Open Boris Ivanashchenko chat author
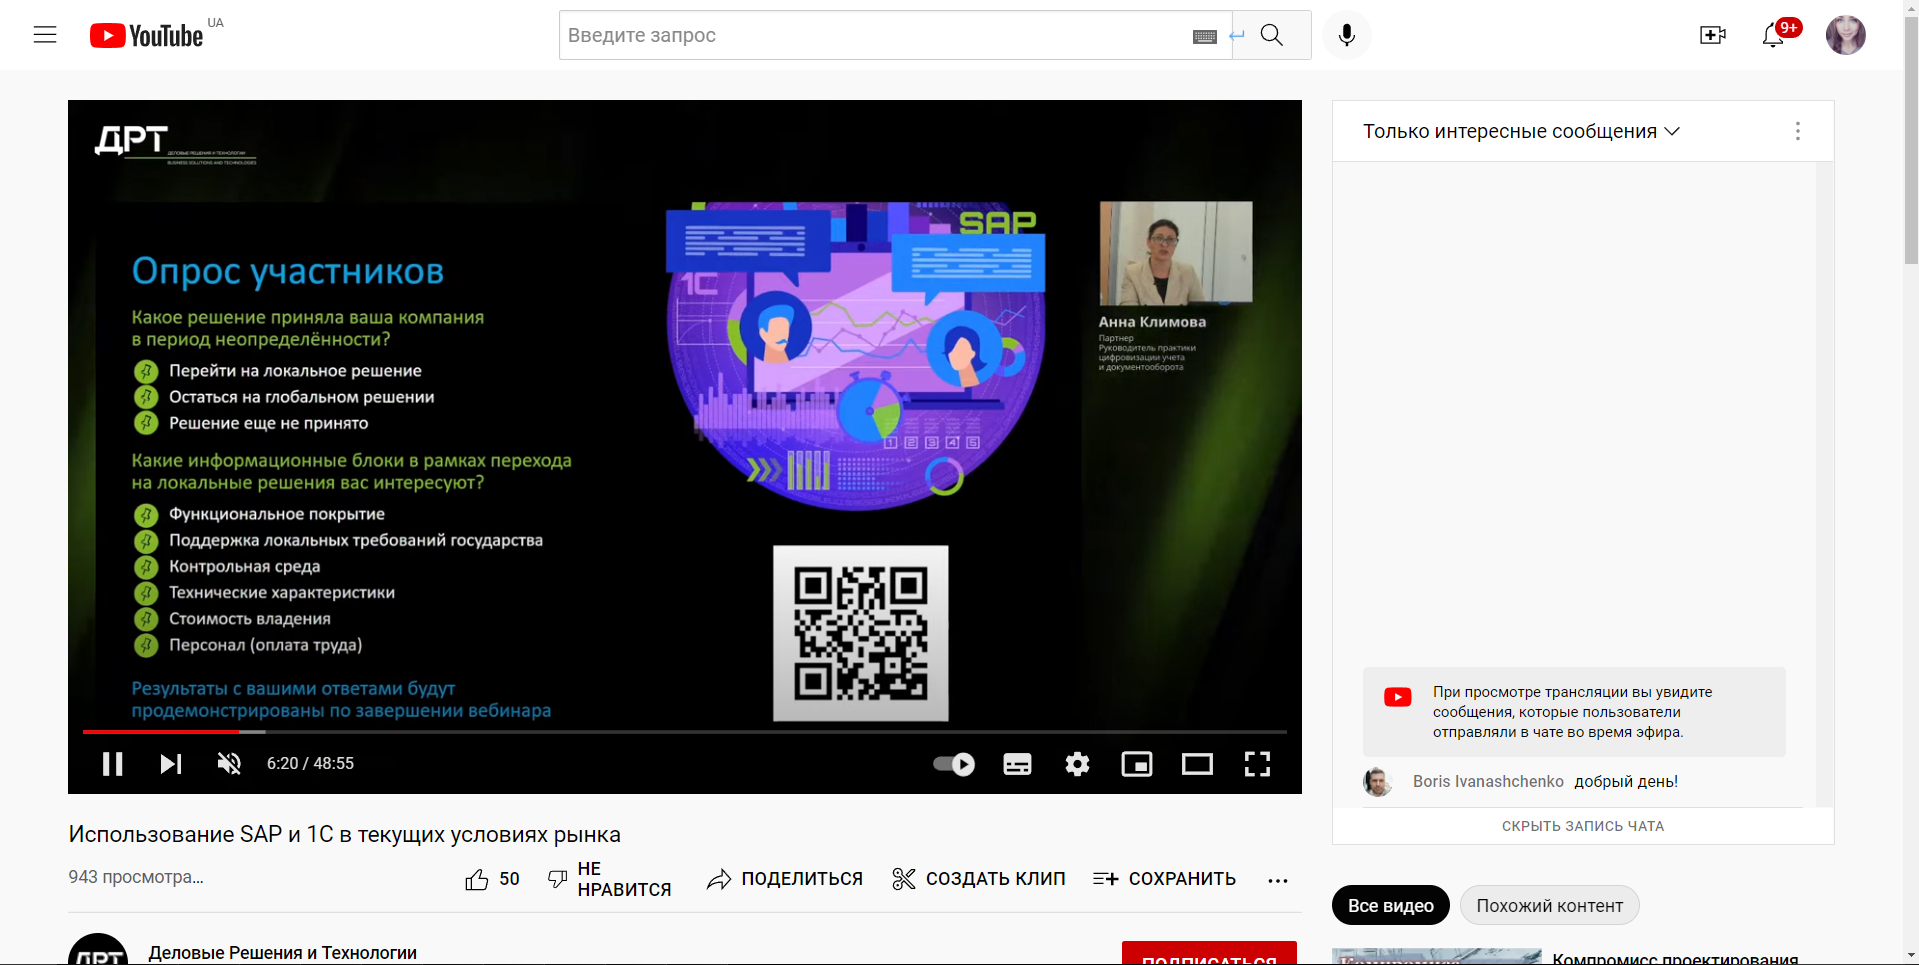This screenshot has width=1919, height=965. pyautogui.click(x=1488, y=781)
